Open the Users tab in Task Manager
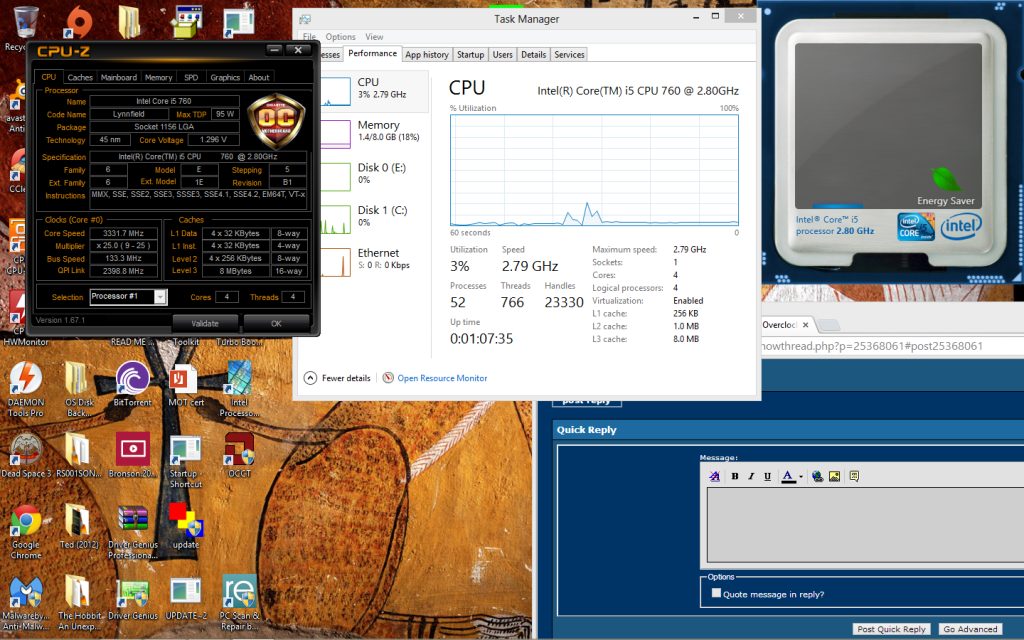Image resolution: width=1024 pixels, height=640 pixels. pyautogui.click(x=502, y=55)
